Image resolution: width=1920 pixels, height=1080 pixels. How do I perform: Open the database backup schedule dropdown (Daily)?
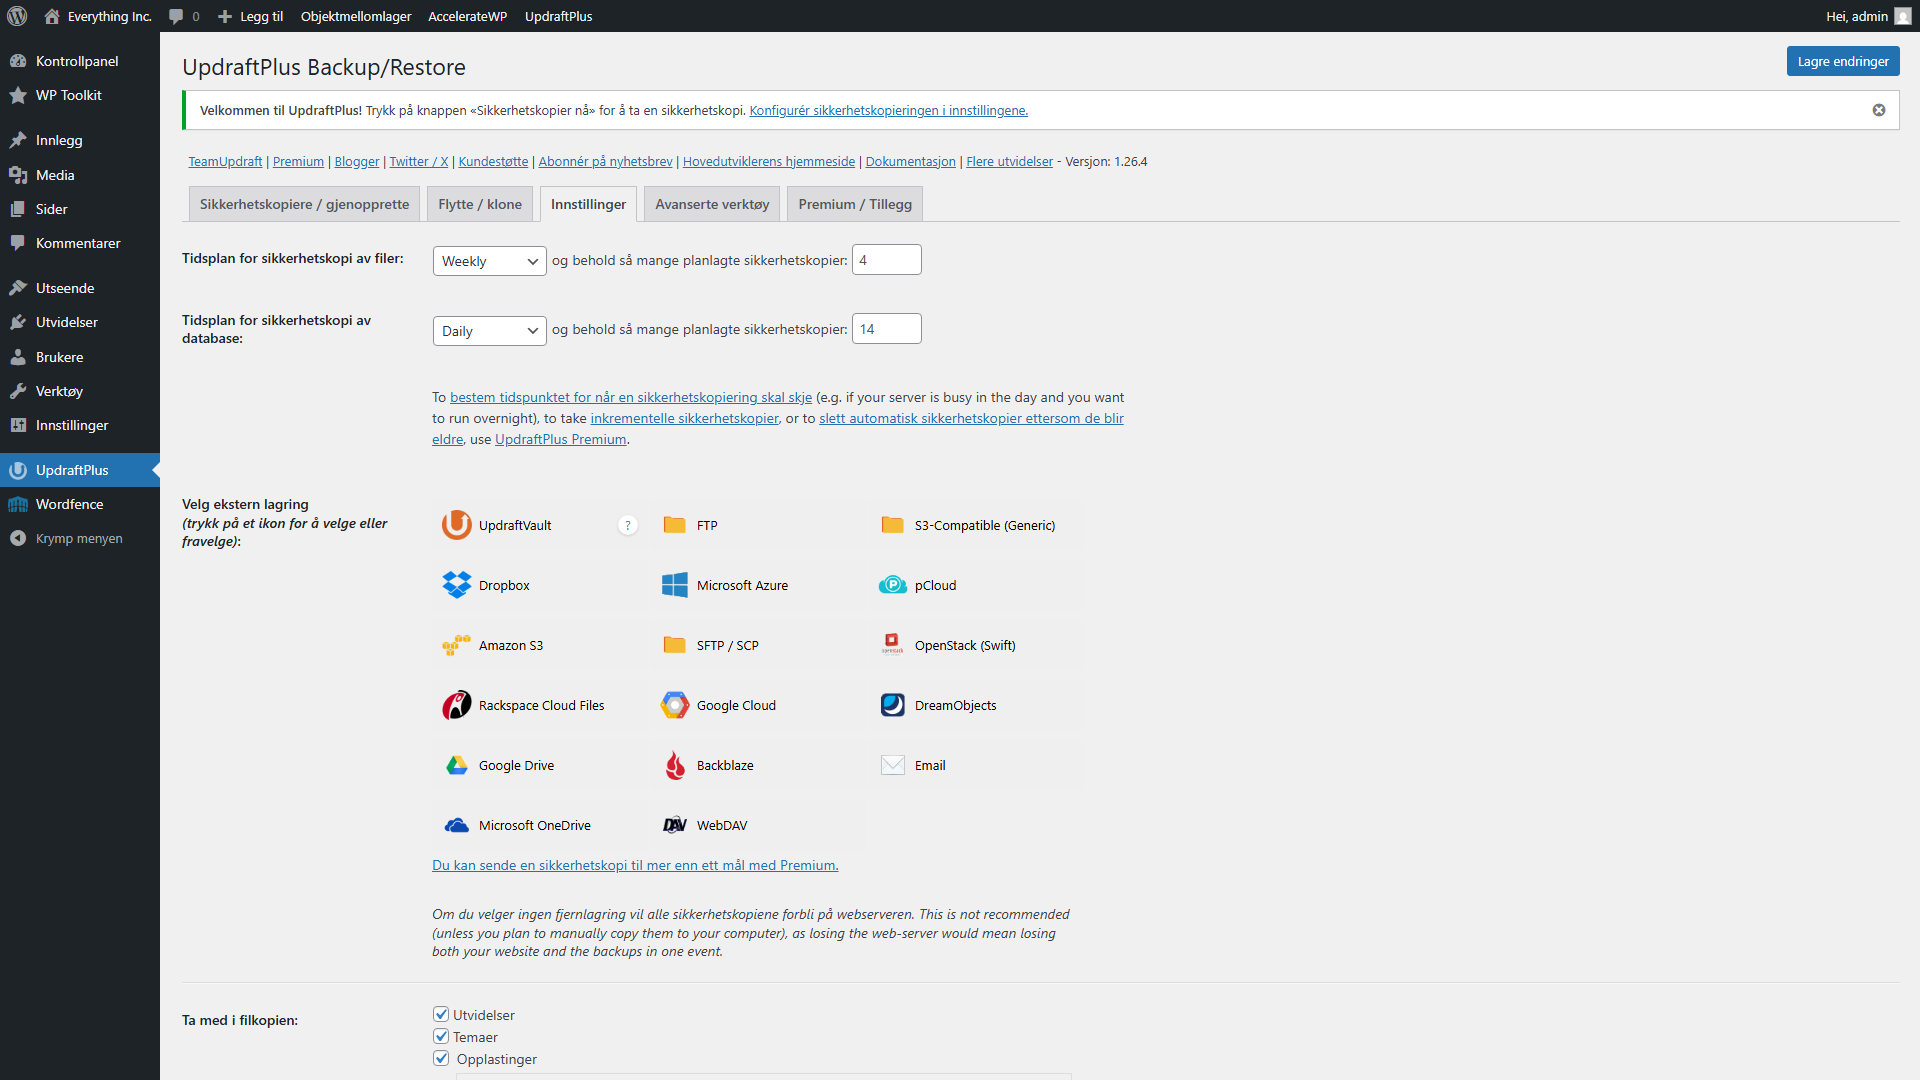pyautogui.click(x=490, y=331)
